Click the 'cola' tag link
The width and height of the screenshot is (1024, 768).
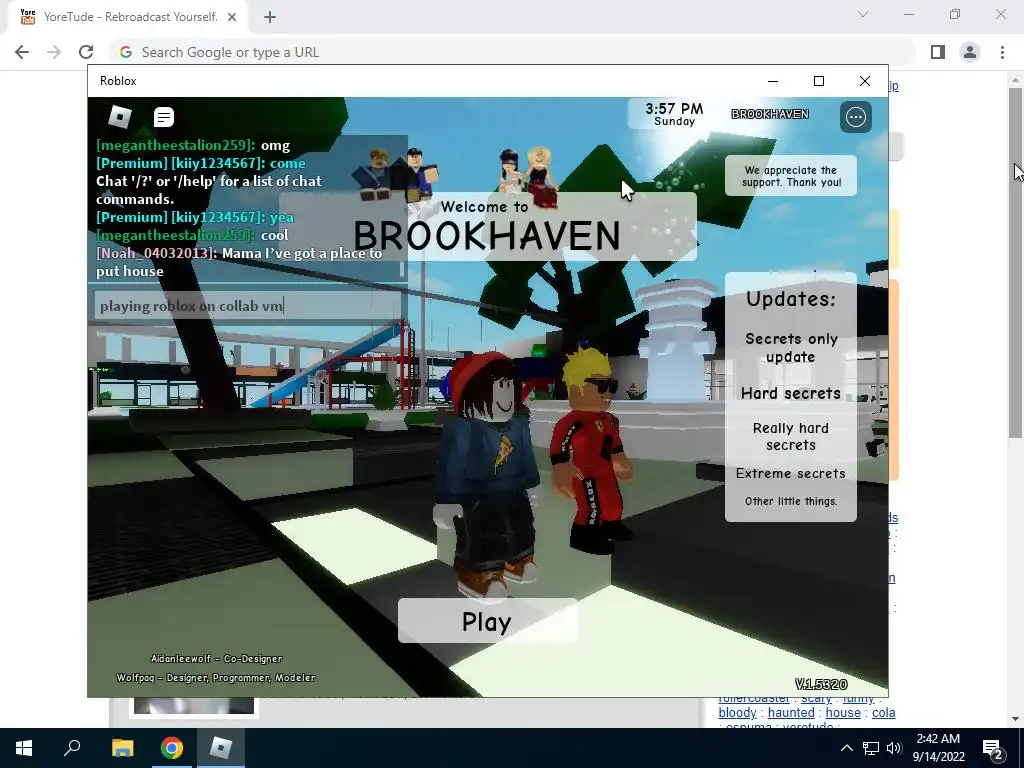click(x=884, y=712)
